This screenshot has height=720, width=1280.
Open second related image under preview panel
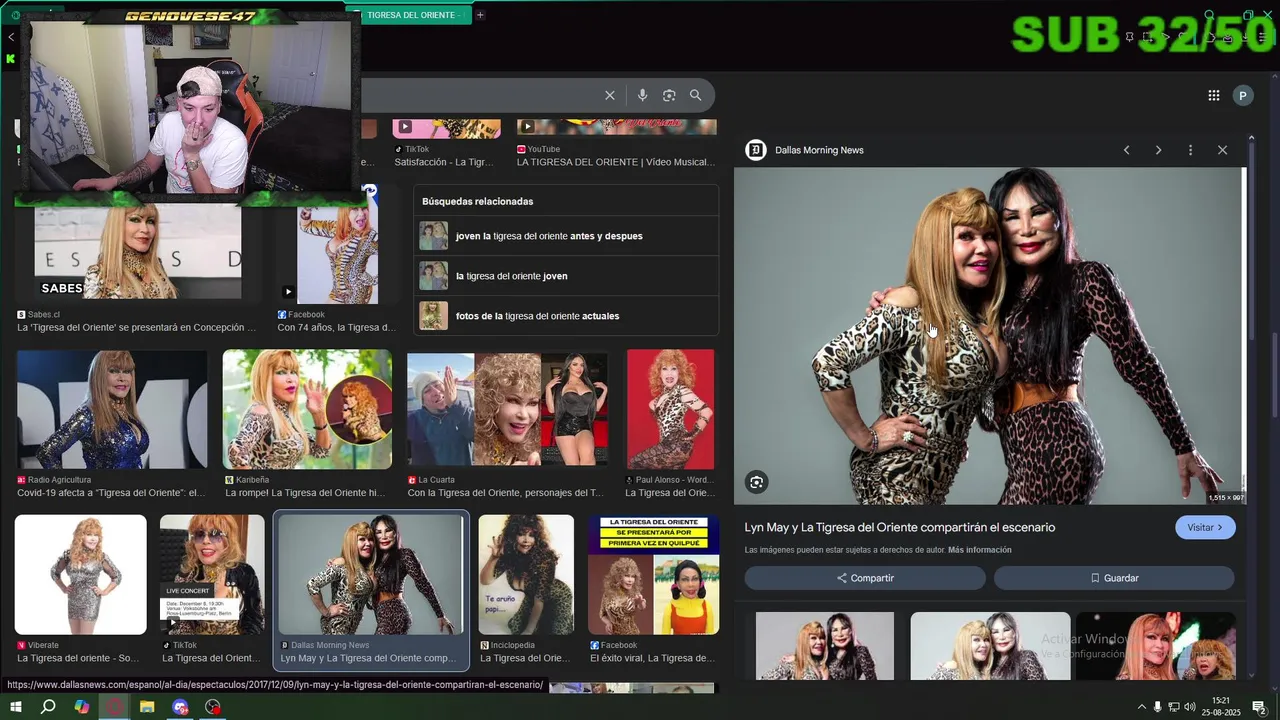[x=990, y=646]
